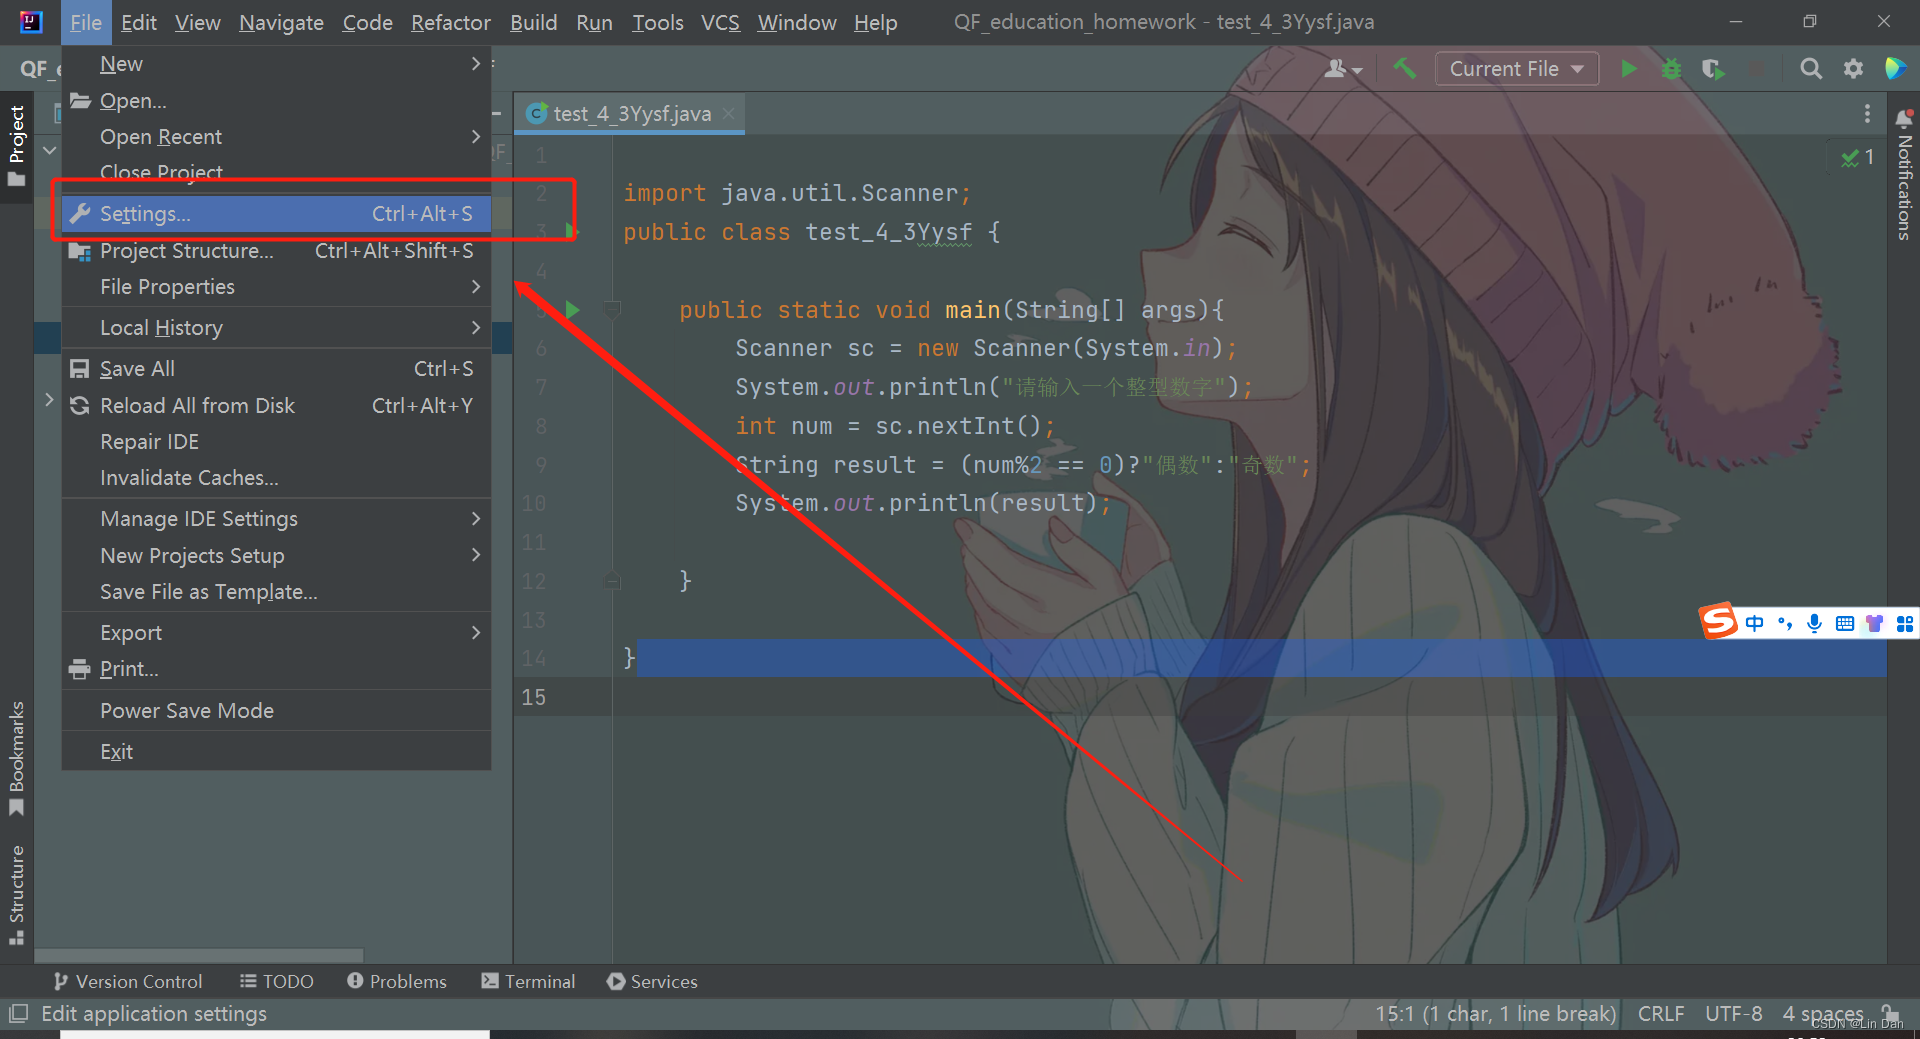Click the Sogou soft keyboard icon
Image resolution: width=1920 pixels, height=1039 pixels.
pos(1845,623)
